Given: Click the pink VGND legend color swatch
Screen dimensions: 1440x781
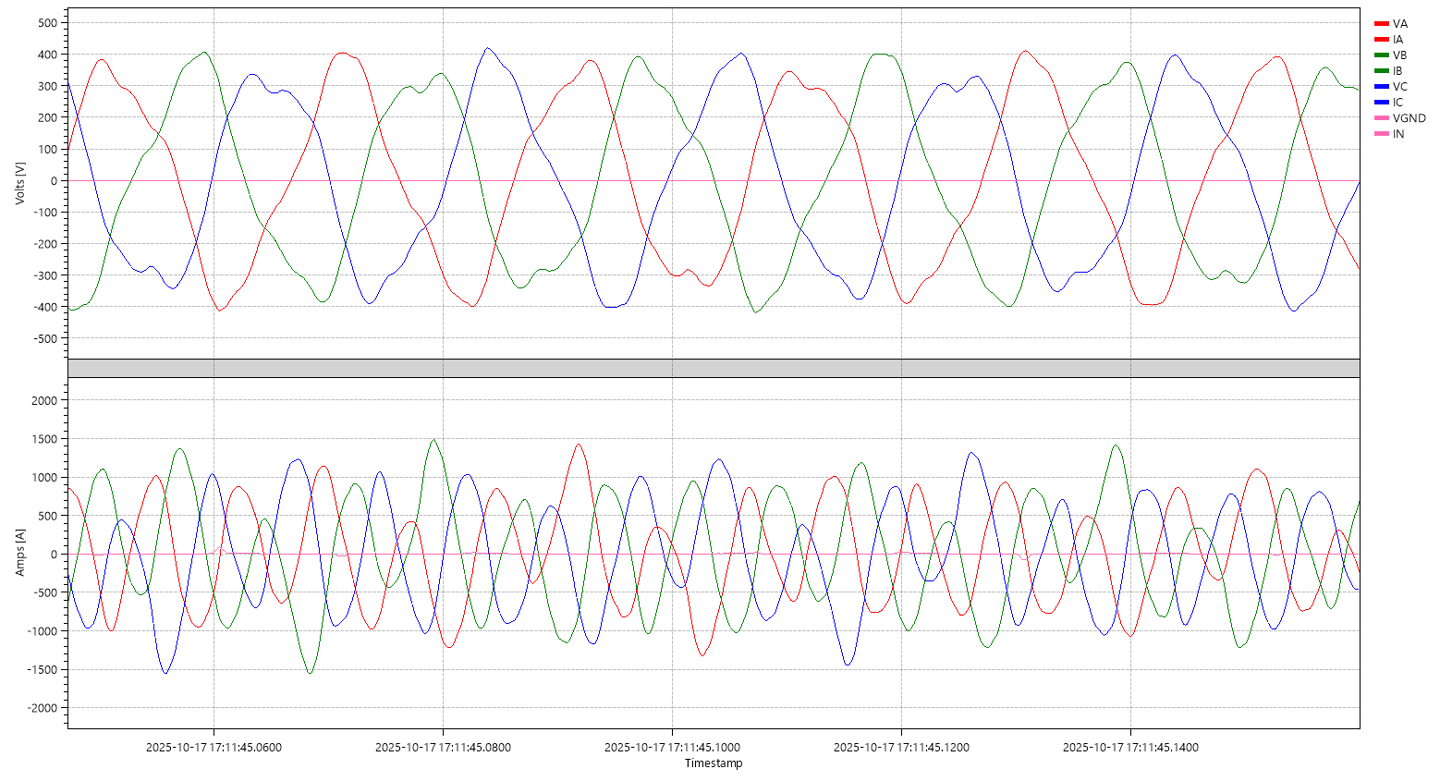Looking at the screenshot, I should click(1381, 118).
